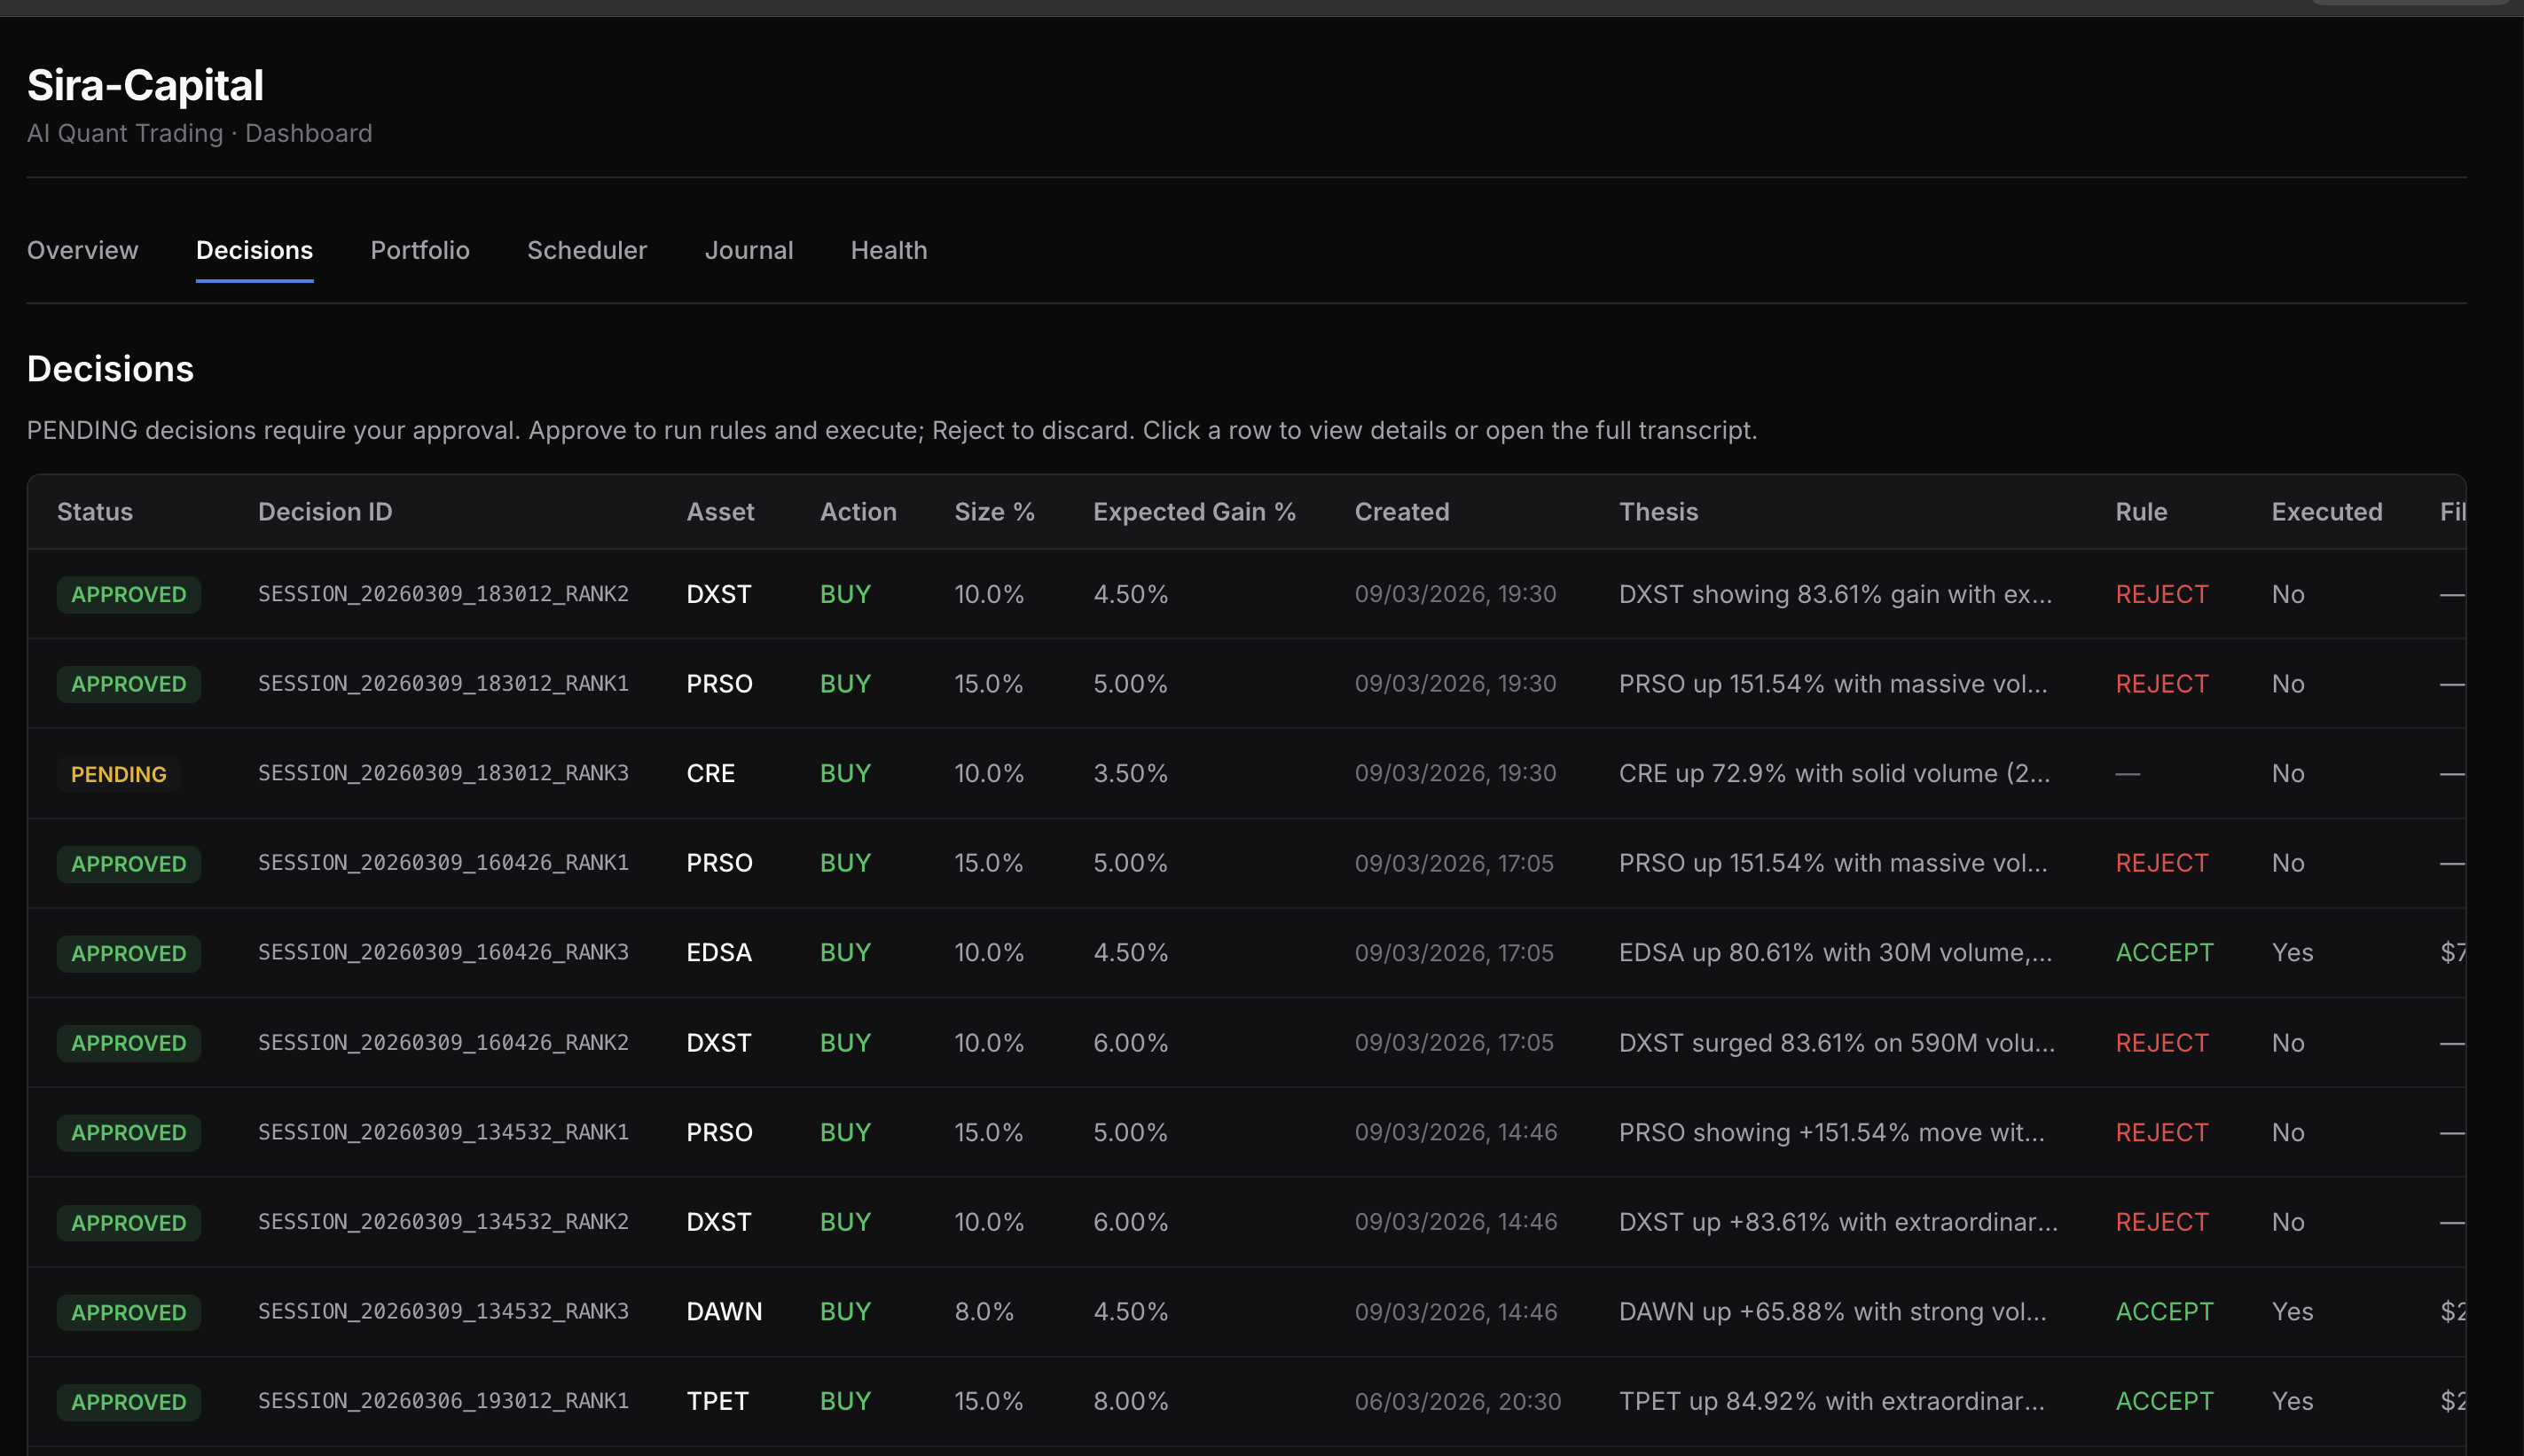The height and width of the screenshot is (1456, 2524).
Task: Click the APPROVED badge on the TPET row
Action: pos(128,1401)
